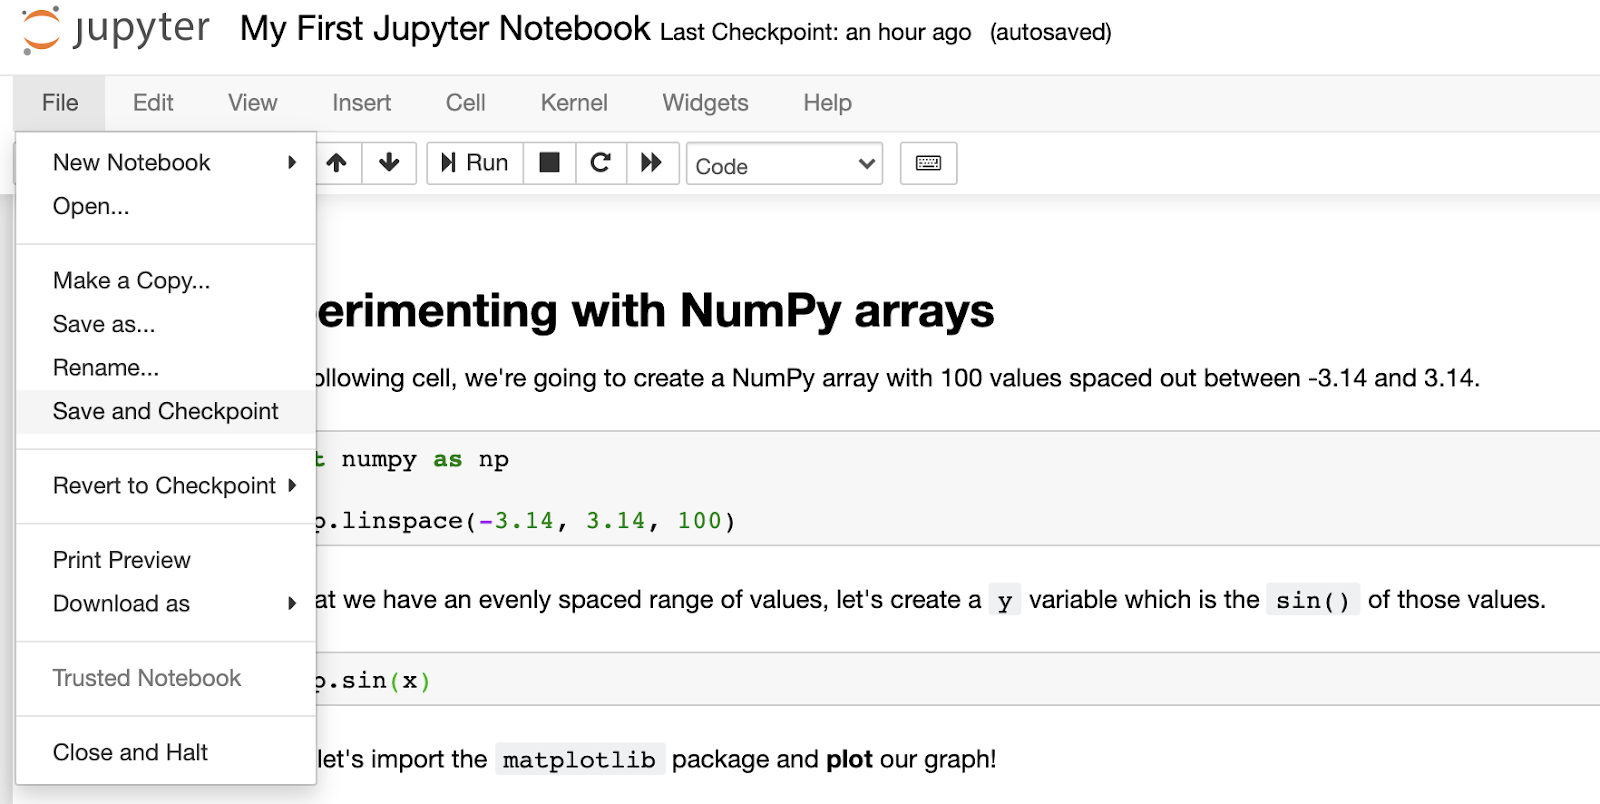1600x804 pixels.
Task: Open the Cell menu
Action: coord(465,103)
